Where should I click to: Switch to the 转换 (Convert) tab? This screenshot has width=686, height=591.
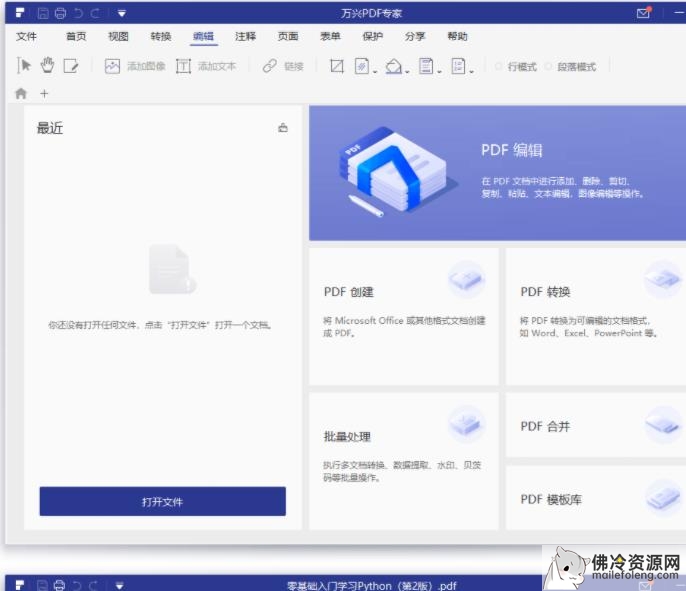pos(161,36)
